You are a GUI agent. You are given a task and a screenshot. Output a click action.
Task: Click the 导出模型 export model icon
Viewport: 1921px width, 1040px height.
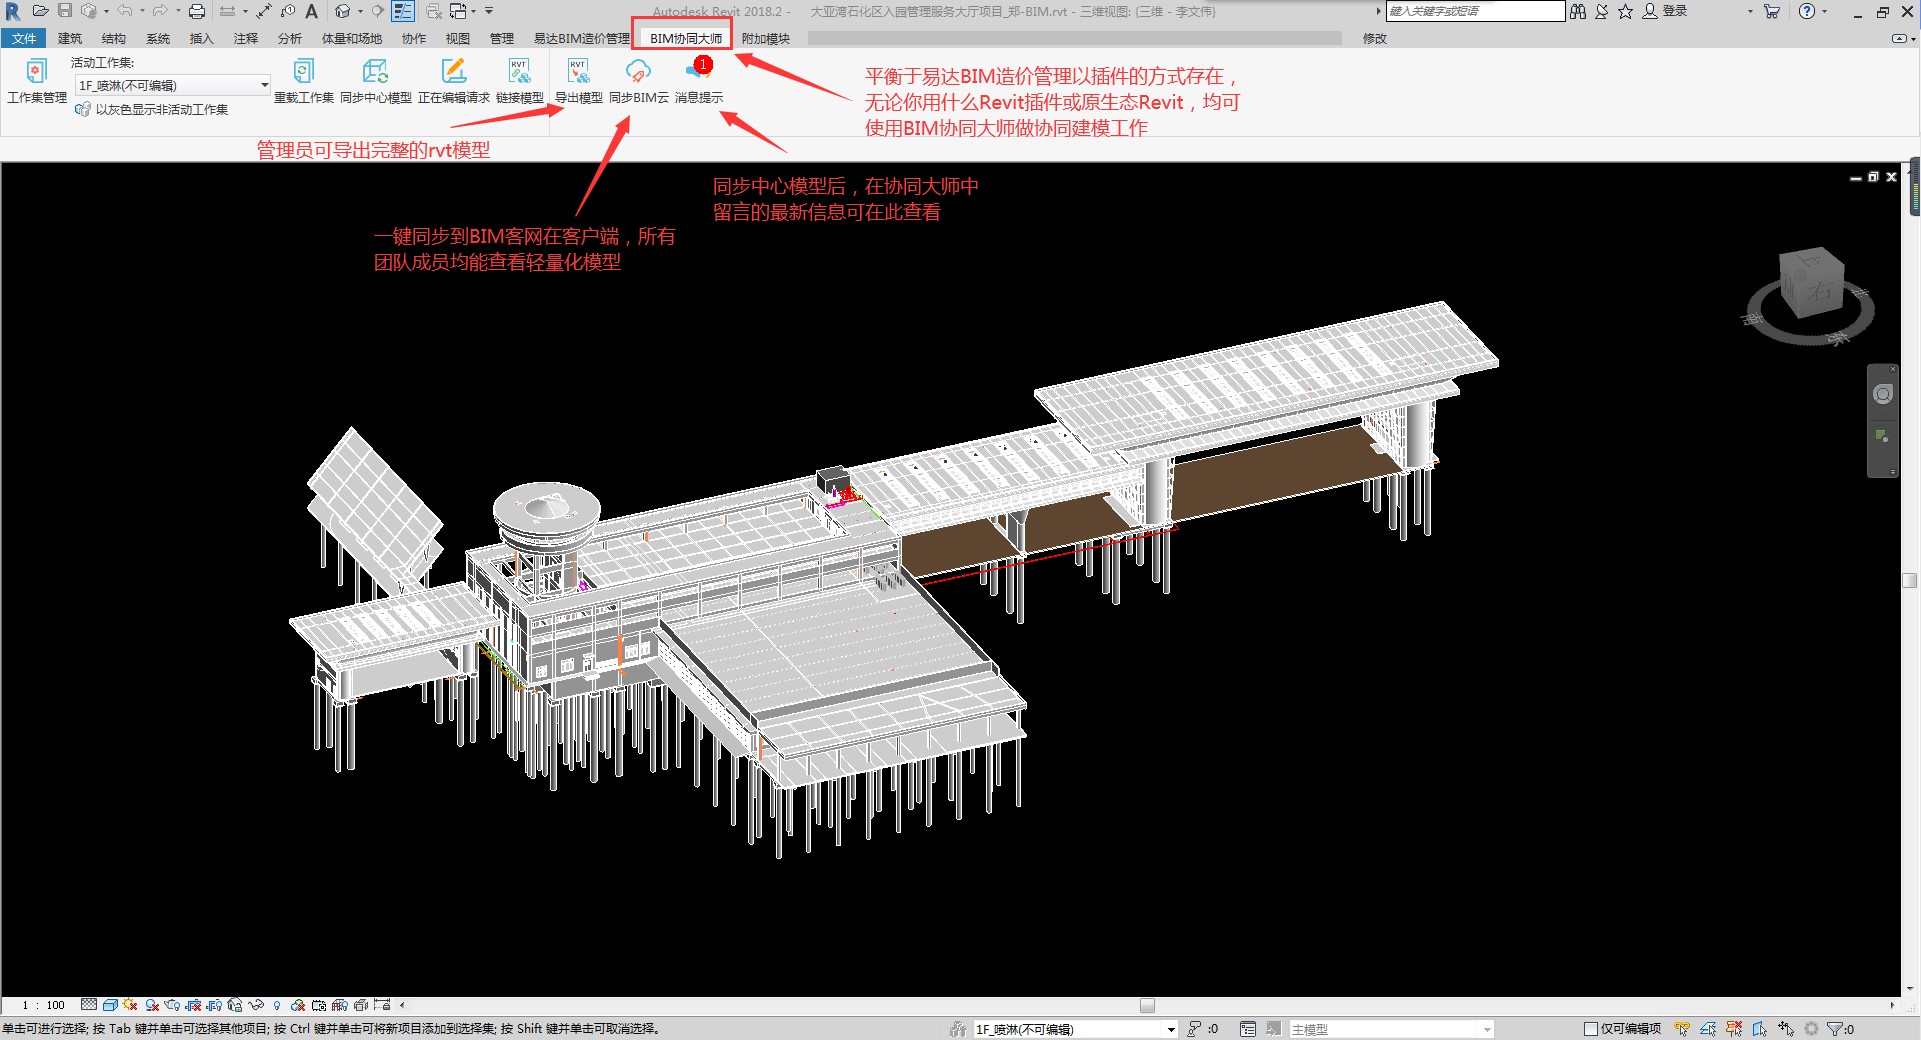[578, 81]
